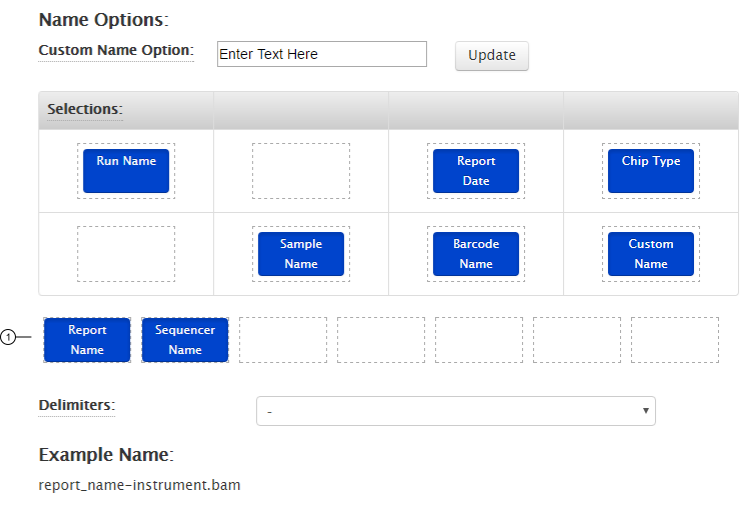Click the empty slot right of Run Name
747x512 pixels.
301,170
